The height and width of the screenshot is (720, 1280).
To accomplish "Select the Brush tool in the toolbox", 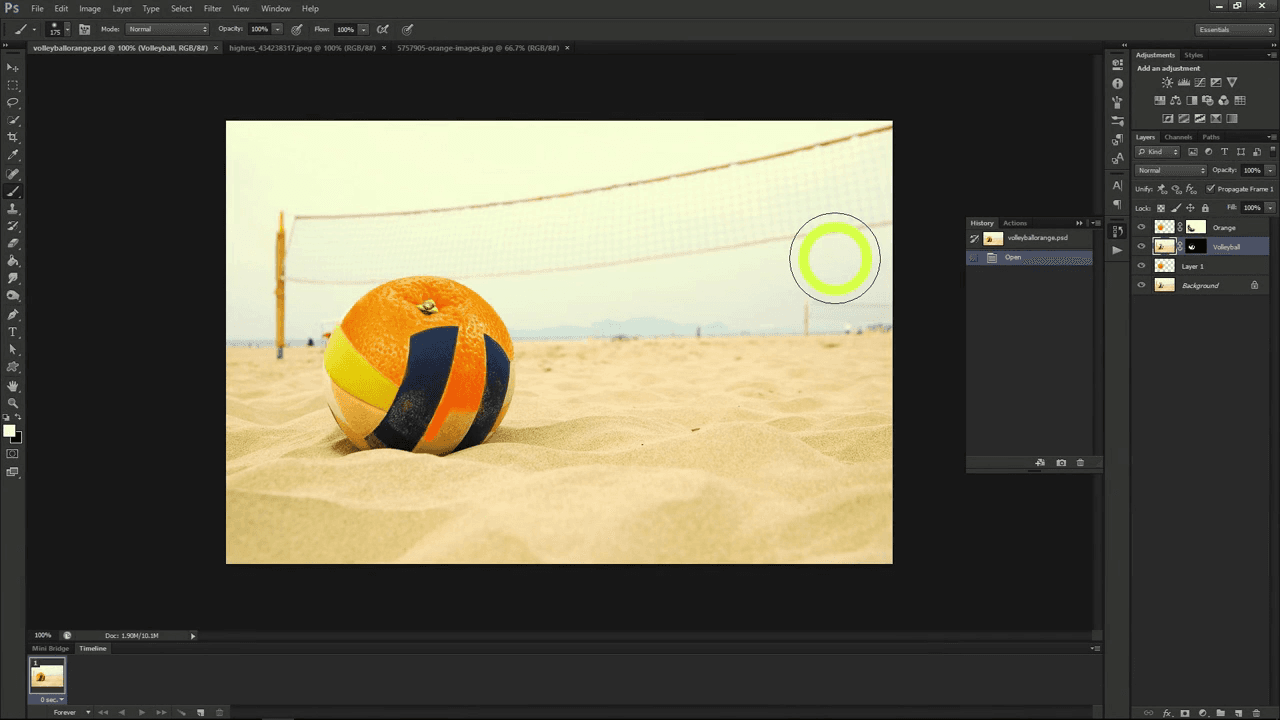I will [x=13, y=191].
